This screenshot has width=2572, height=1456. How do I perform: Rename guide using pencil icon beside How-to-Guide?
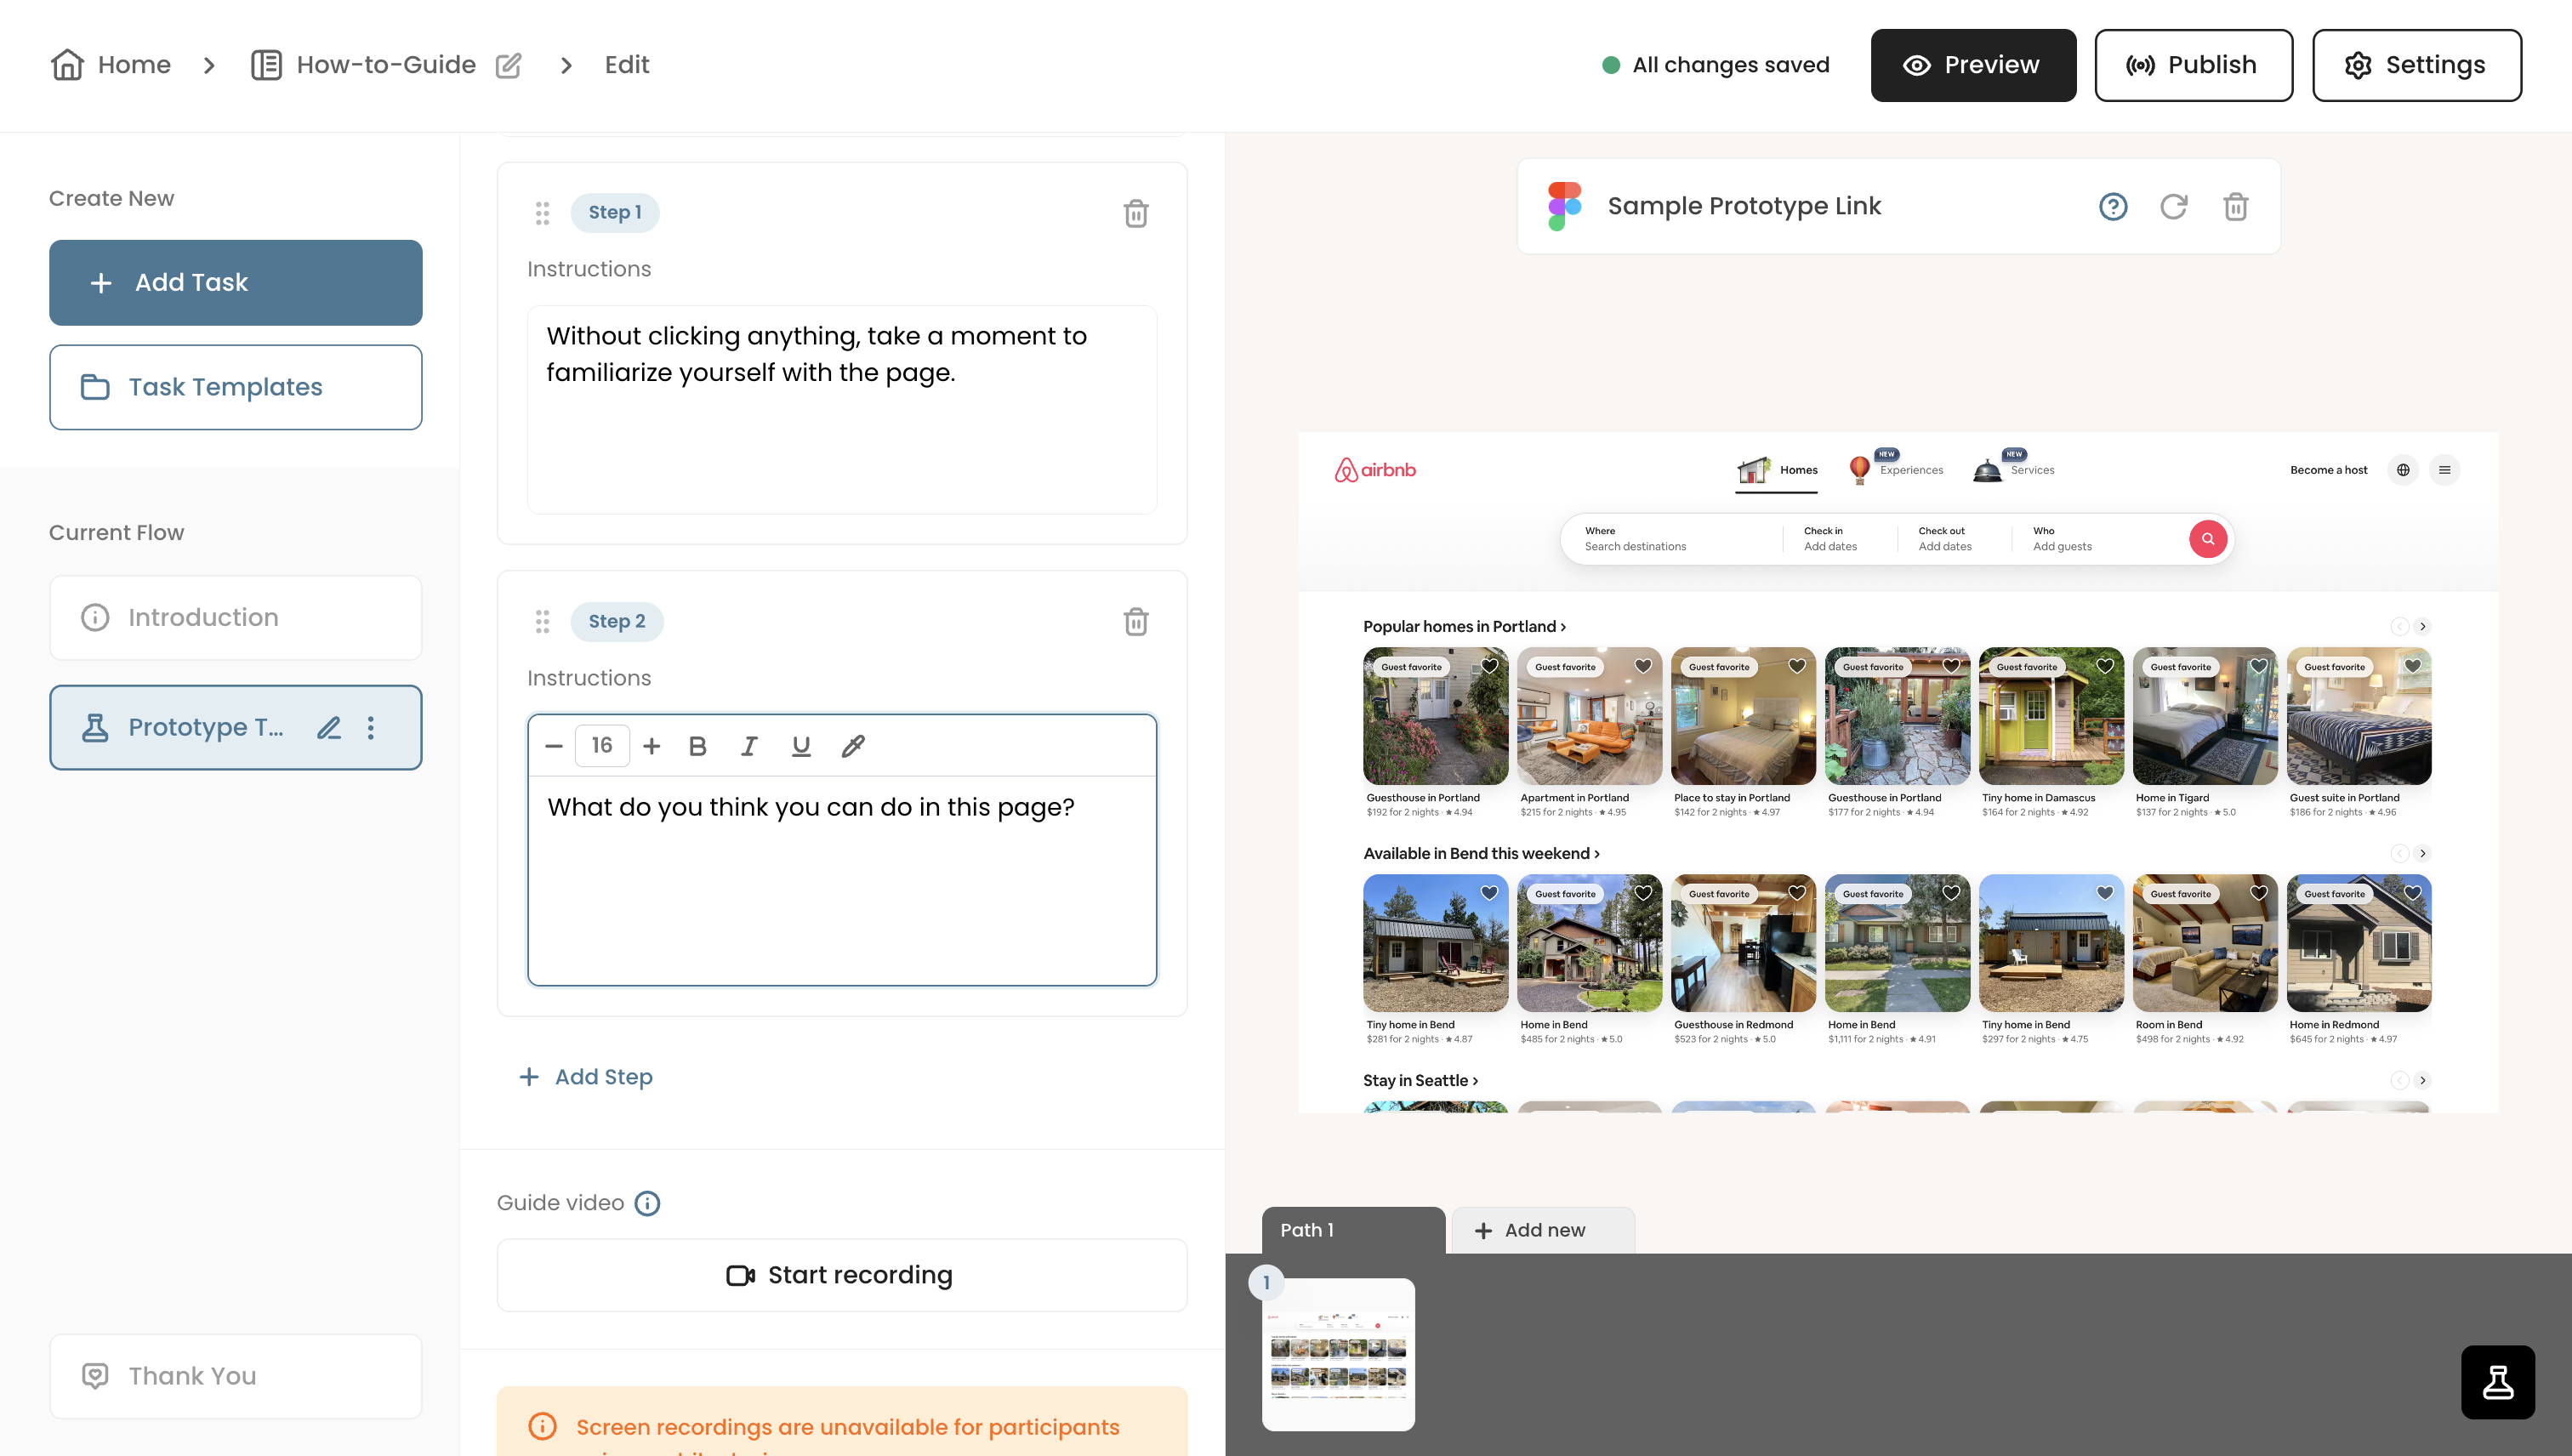point(509,65)
